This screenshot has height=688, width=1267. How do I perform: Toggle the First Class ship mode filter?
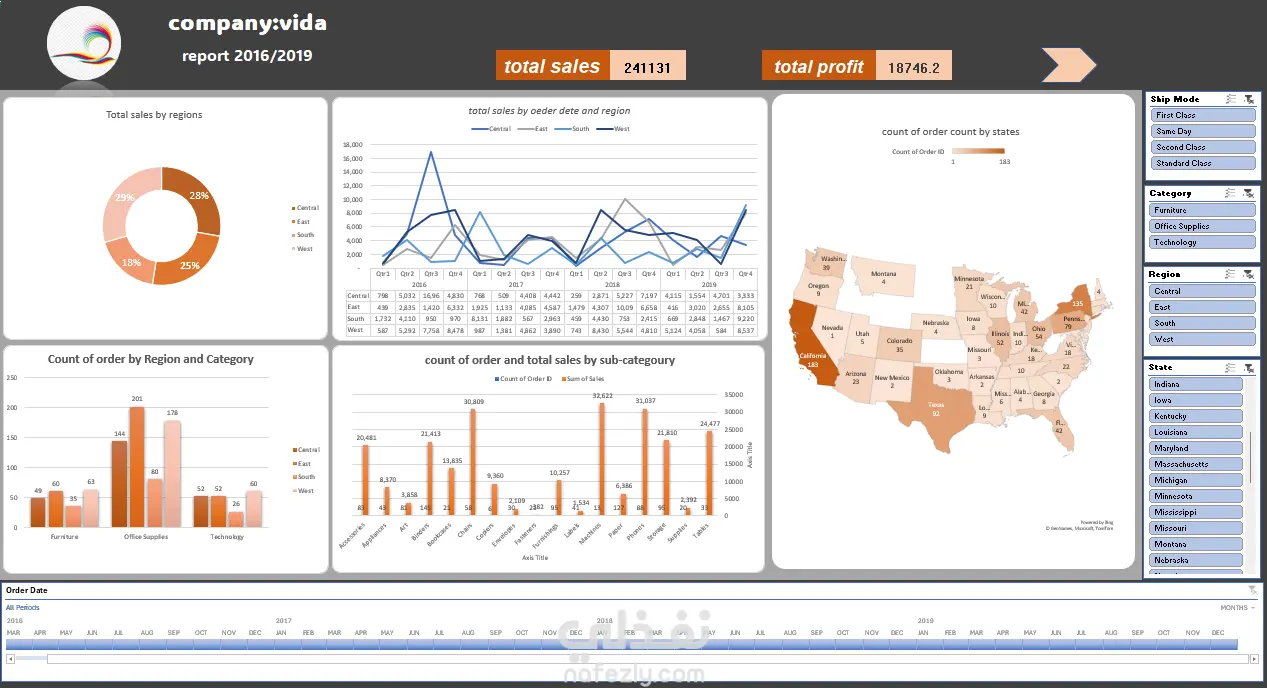point(1203,115)
